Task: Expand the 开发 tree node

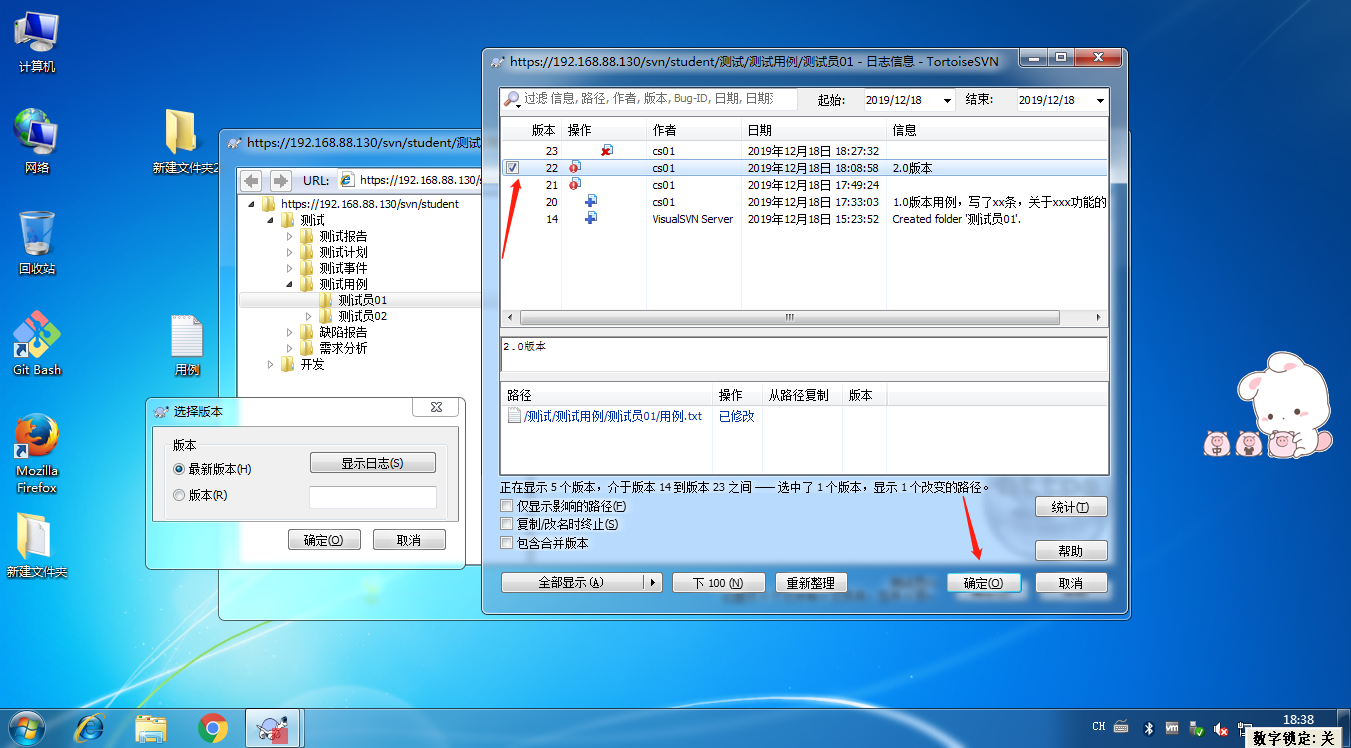Action: click(271, 364)
